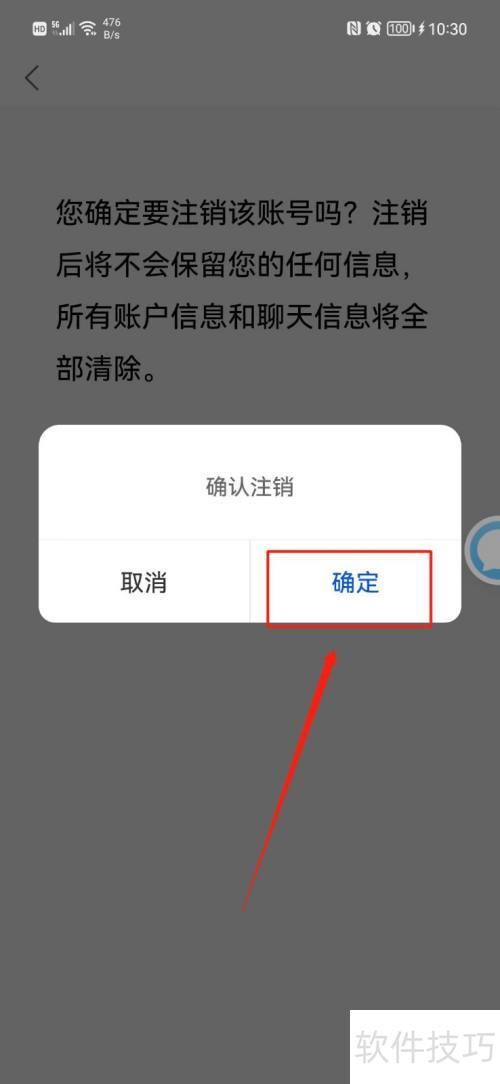500x1084 pixels.
Task: Open the floating chat bubble icon
Action: (x=485, y=551)
